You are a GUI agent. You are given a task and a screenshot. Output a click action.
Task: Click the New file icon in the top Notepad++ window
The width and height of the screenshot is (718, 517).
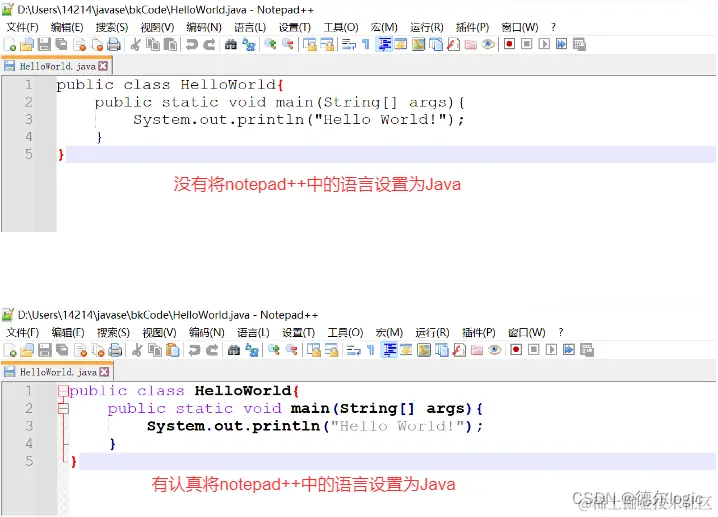(x=10, y=44)
